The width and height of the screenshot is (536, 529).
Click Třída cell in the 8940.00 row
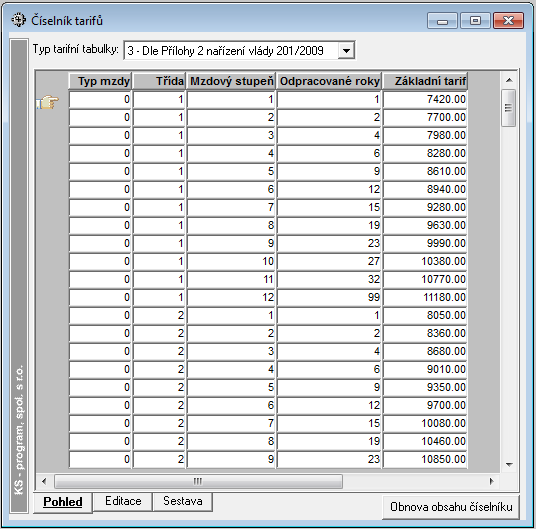click(159, 189)
